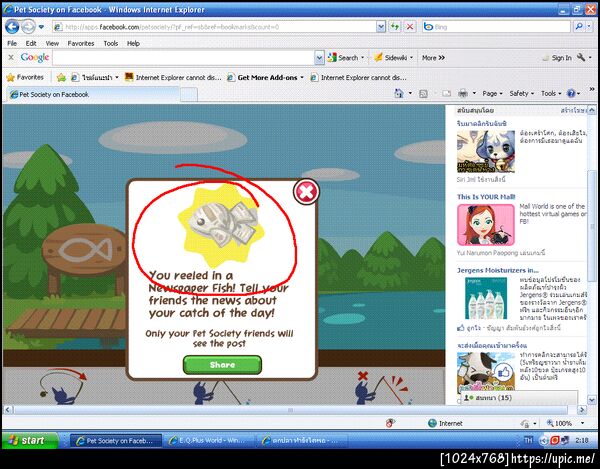Screen dimensions: 600x469
Task: Click the Read Mail icon
Action: (x=446, y=93)
